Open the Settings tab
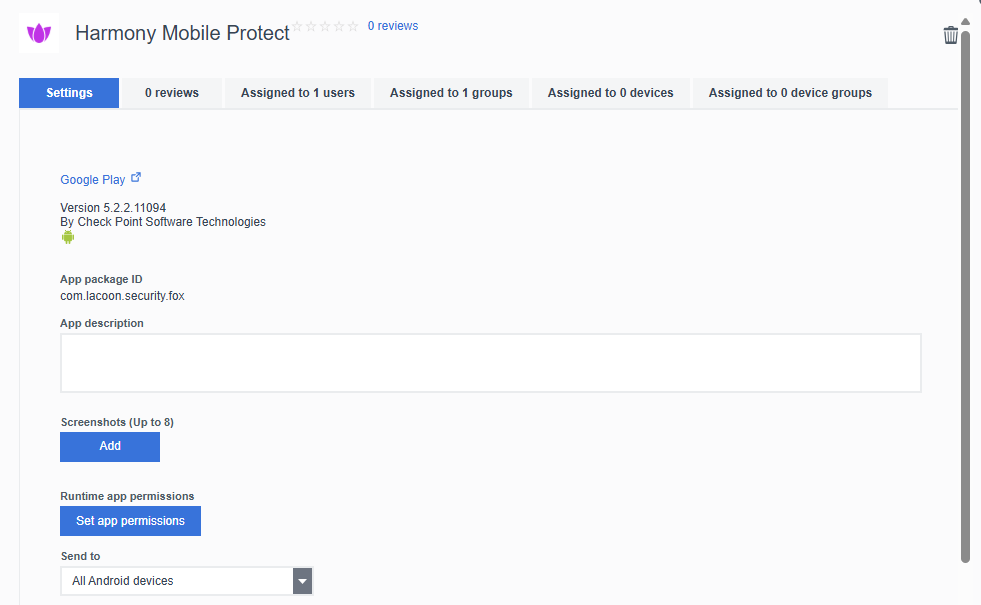Image resolution: width=981 pixels, height=605 pixels. (x=69, y=93)
